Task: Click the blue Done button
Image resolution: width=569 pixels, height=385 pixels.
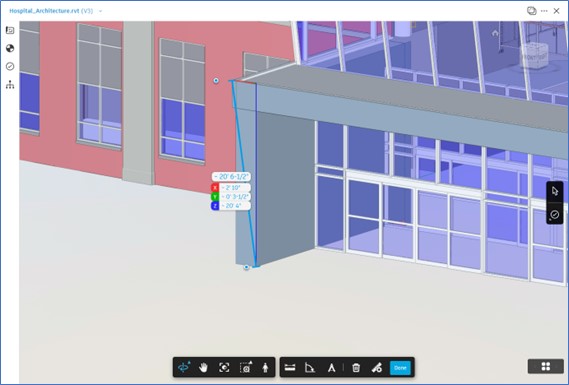Action: pos(400,368)
